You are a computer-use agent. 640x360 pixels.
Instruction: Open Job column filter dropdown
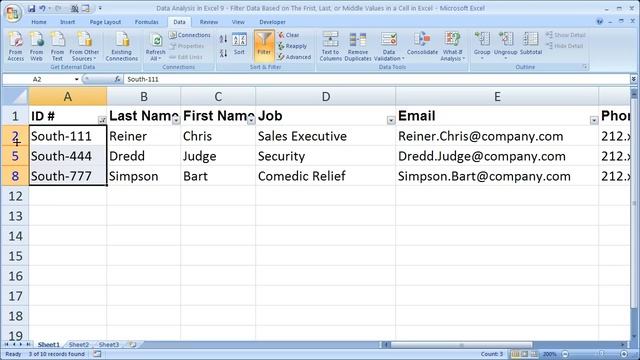pyautogui.click(x=391, y=120)
